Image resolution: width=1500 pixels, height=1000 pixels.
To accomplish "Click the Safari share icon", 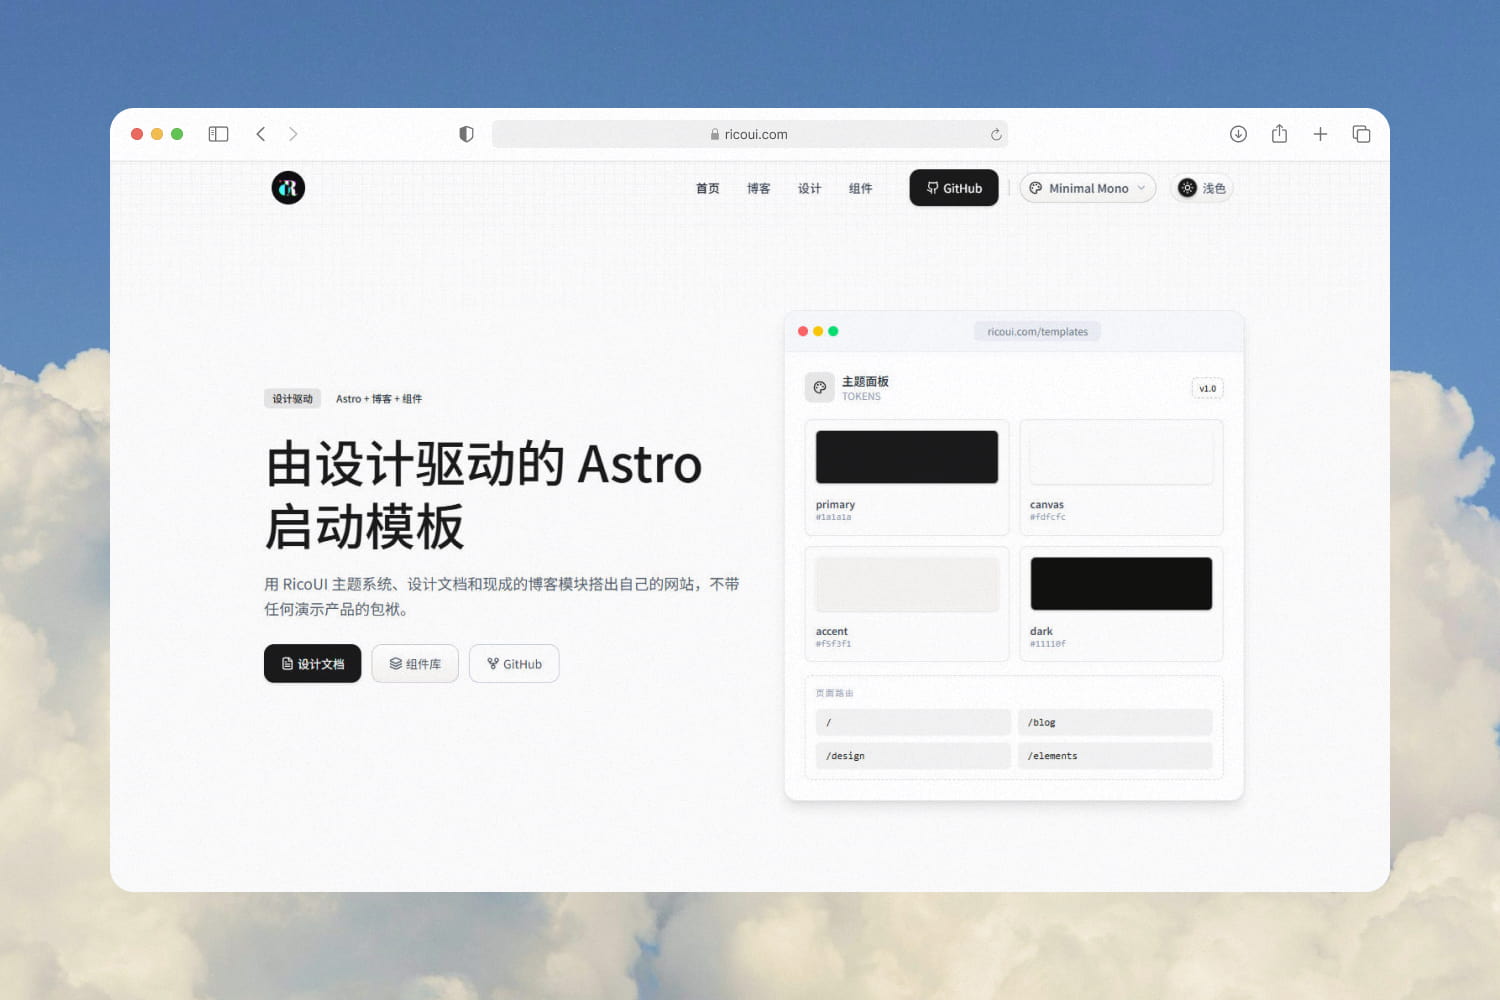I will pyautogui.click(x=1279, y=134).
